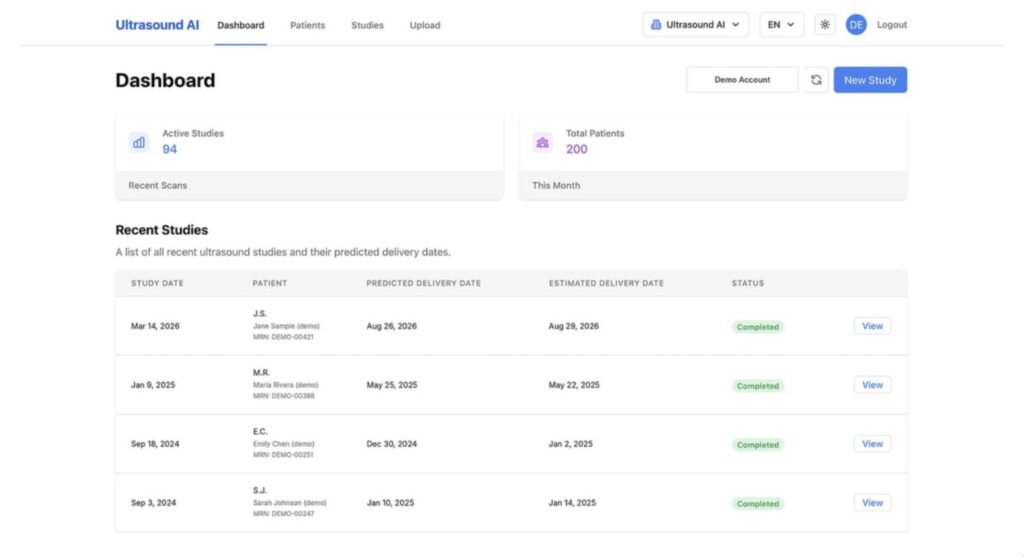Click predicted date Dec 30, 2024

click(x=391, y=443)
